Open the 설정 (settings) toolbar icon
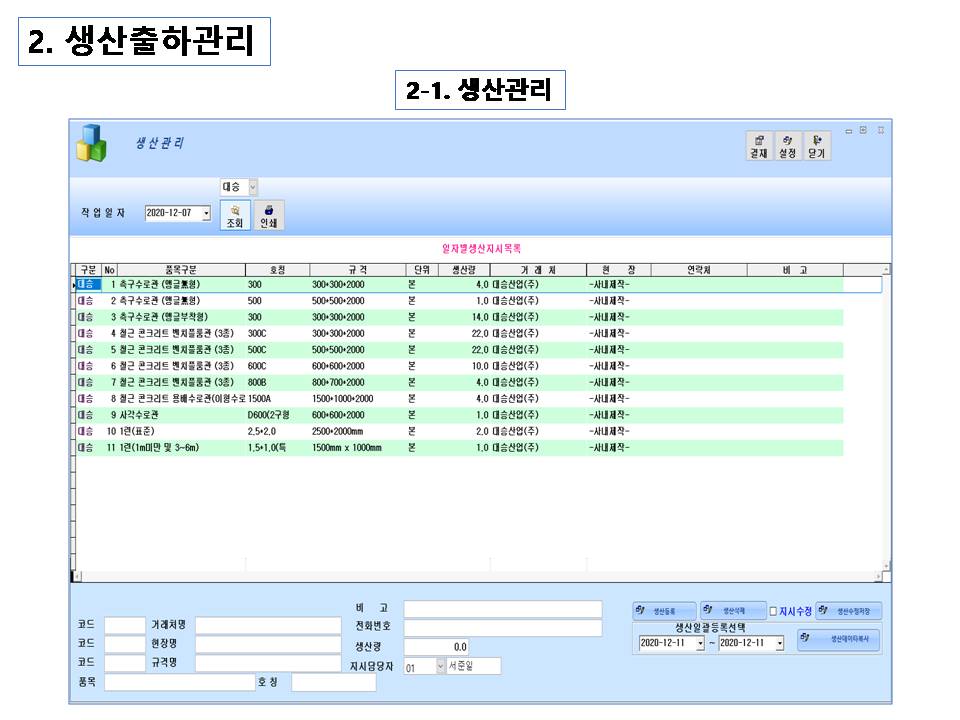The height and width of the screenshot is (720, 960). [x=787, y=146]
